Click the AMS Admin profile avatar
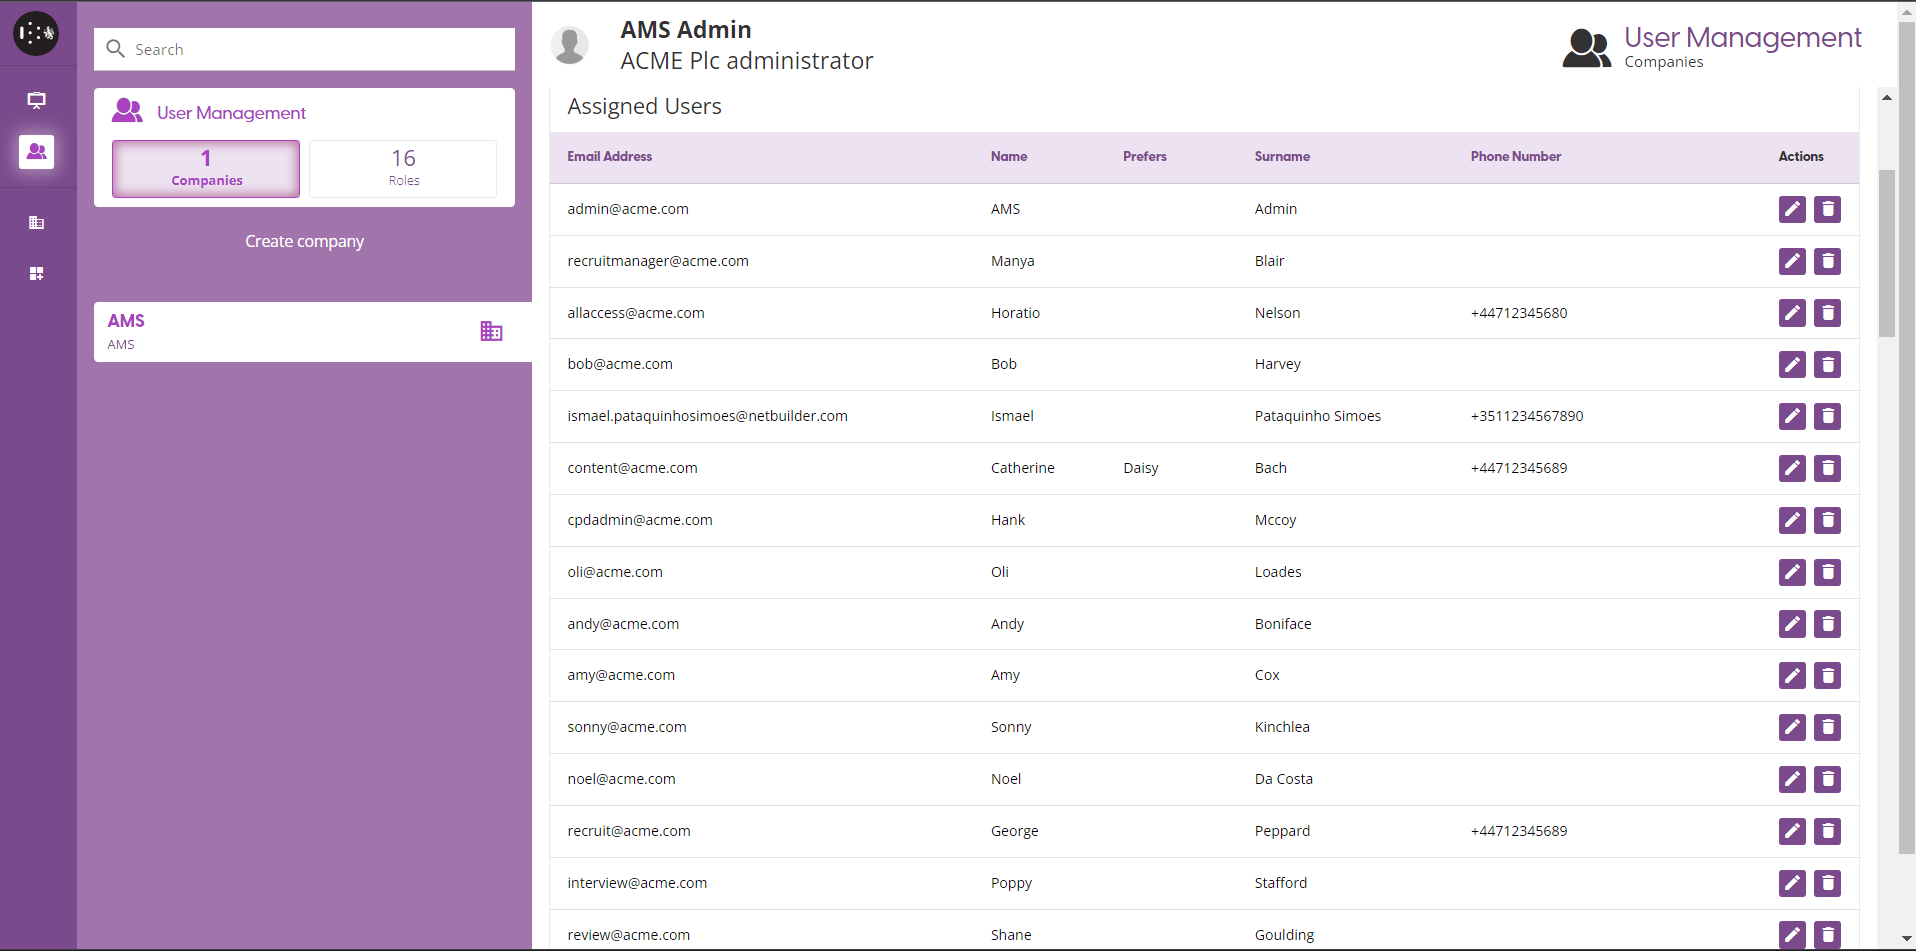1916x951 pixels. click(570, 46)
